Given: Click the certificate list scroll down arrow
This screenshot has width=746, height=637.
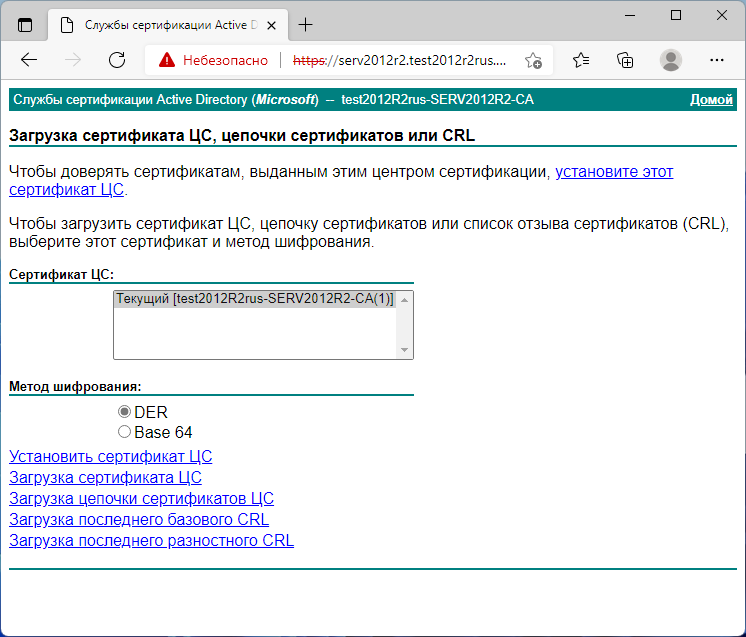Looking at the screenshot, I should point(404,350).
